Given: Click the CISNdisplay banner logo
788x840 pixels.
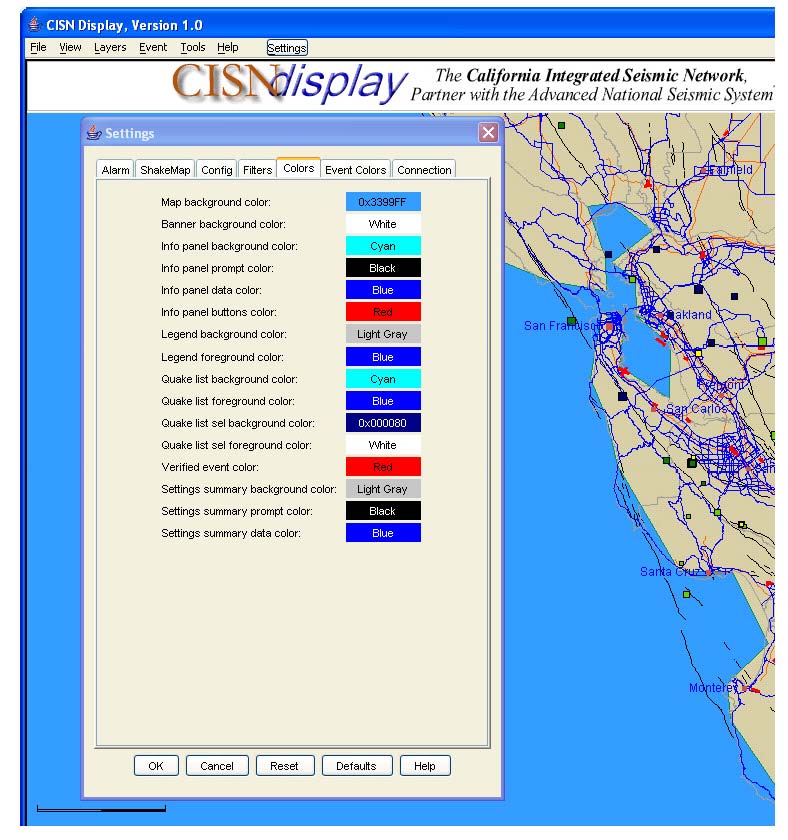Looking at the screenshot, I should [x=289, y=83].
